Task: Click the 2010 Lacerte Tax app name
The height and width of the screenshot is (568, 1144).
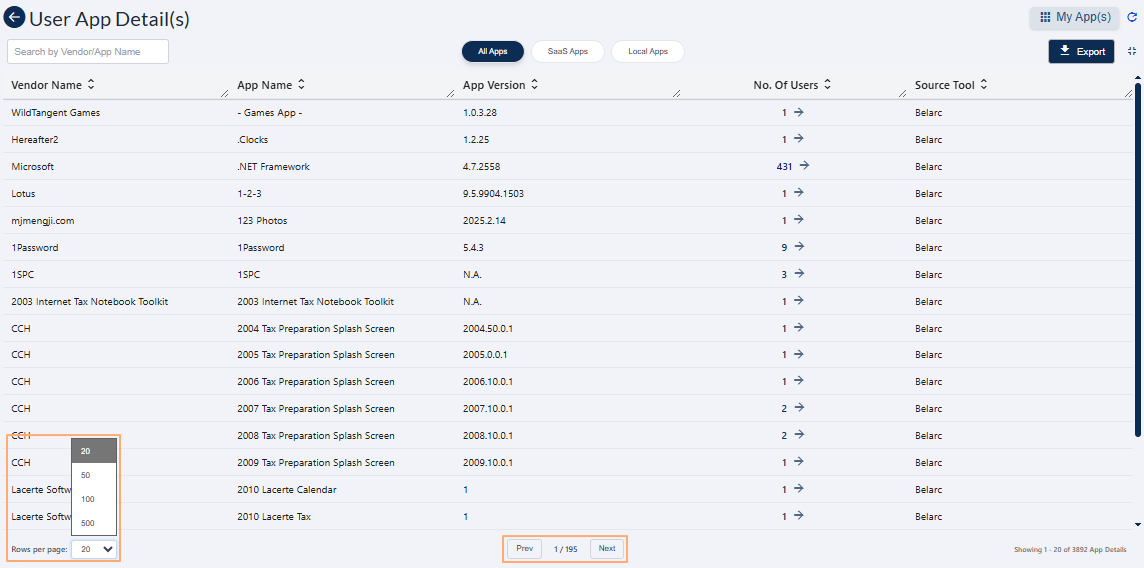Action: pyautogui.click(x=274, y=516)
